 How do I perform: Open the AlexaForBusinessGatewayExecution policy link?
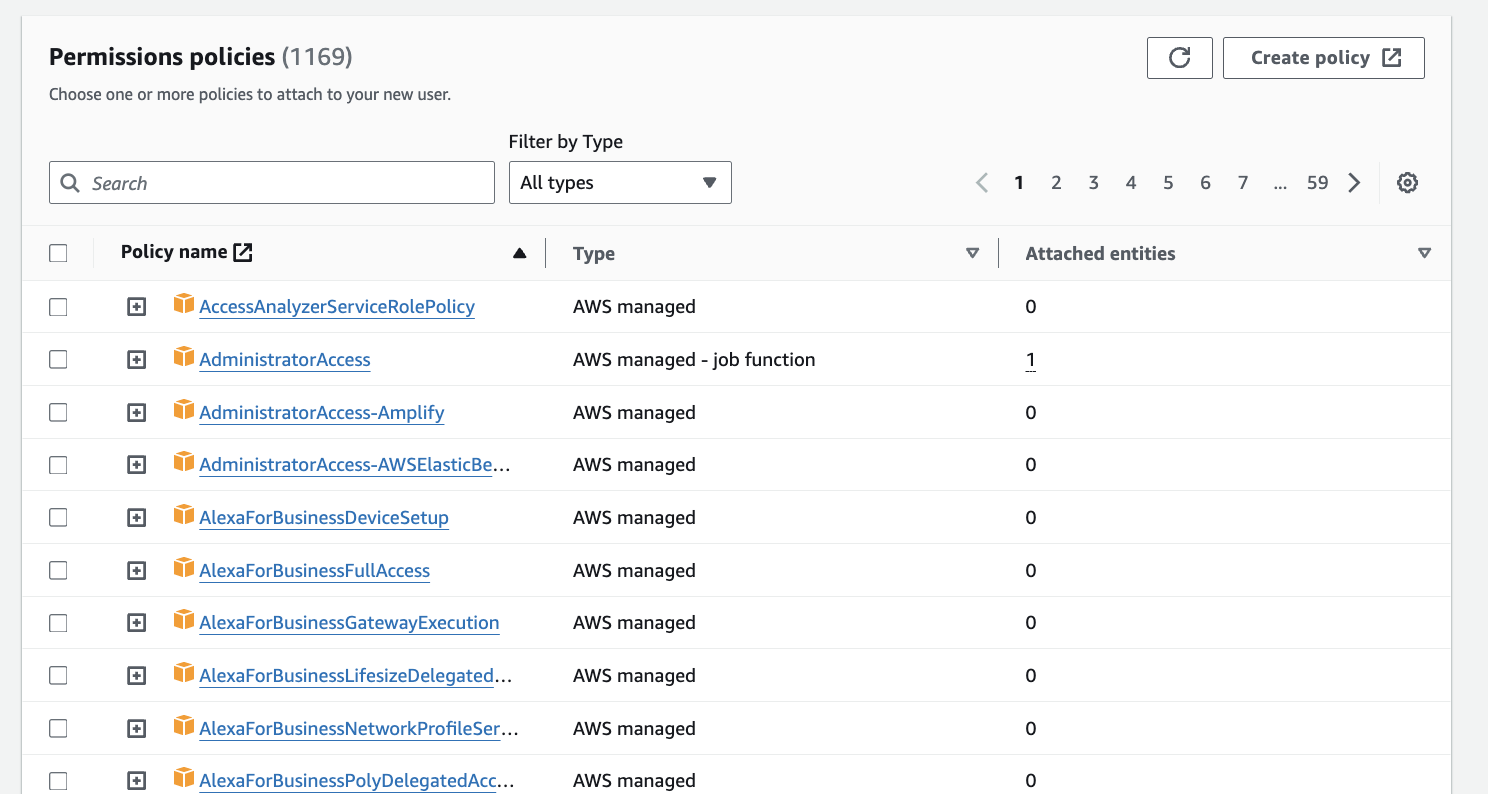coord(349,623)
